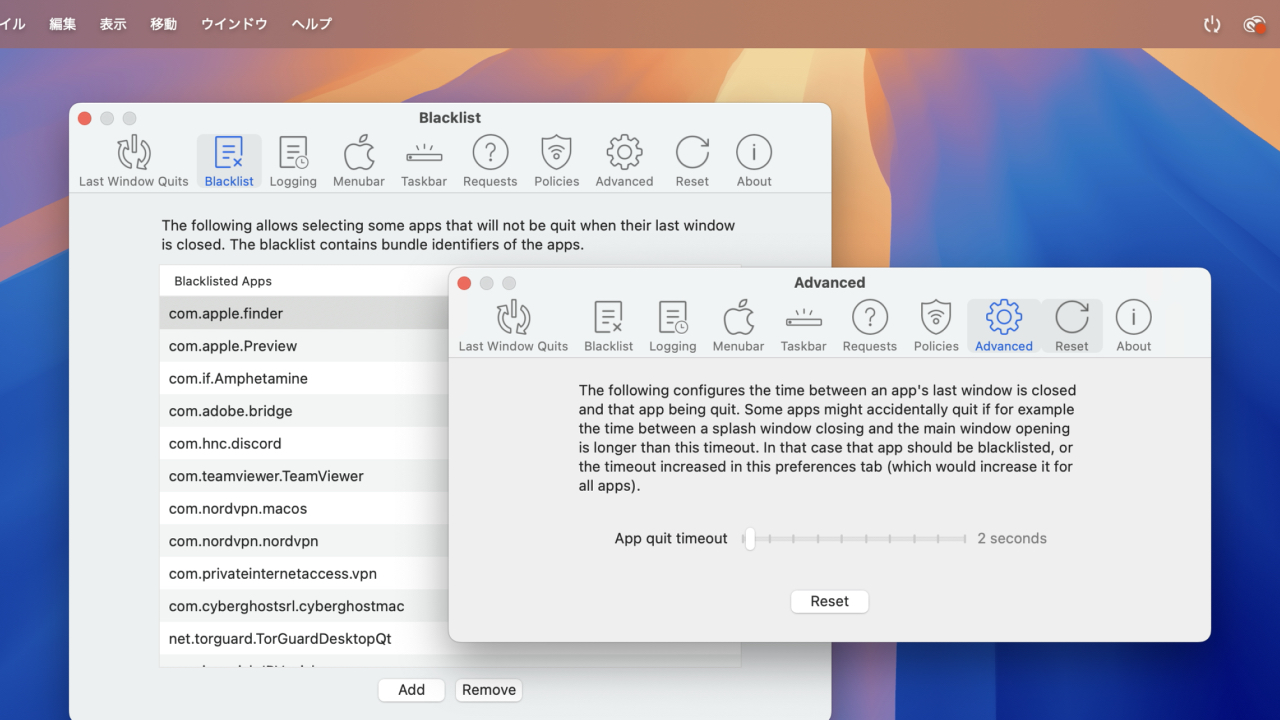
Task: Click the Advanced window title bar
Action: coord(829,283)
